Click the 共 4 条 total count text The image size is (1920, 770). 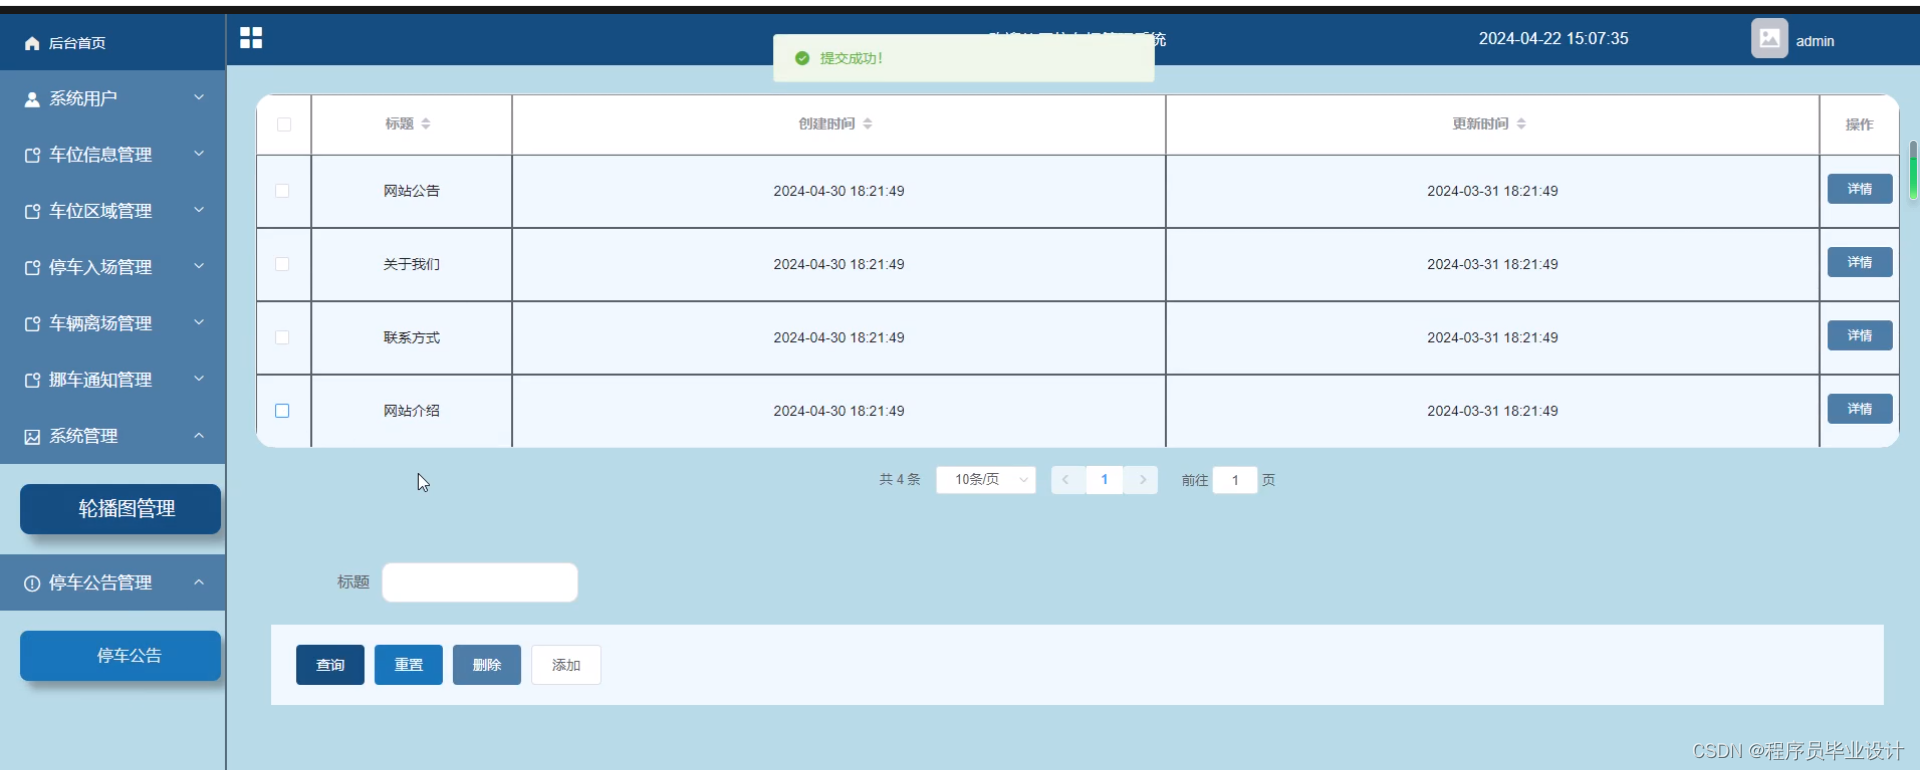click(x=899, y=480)
